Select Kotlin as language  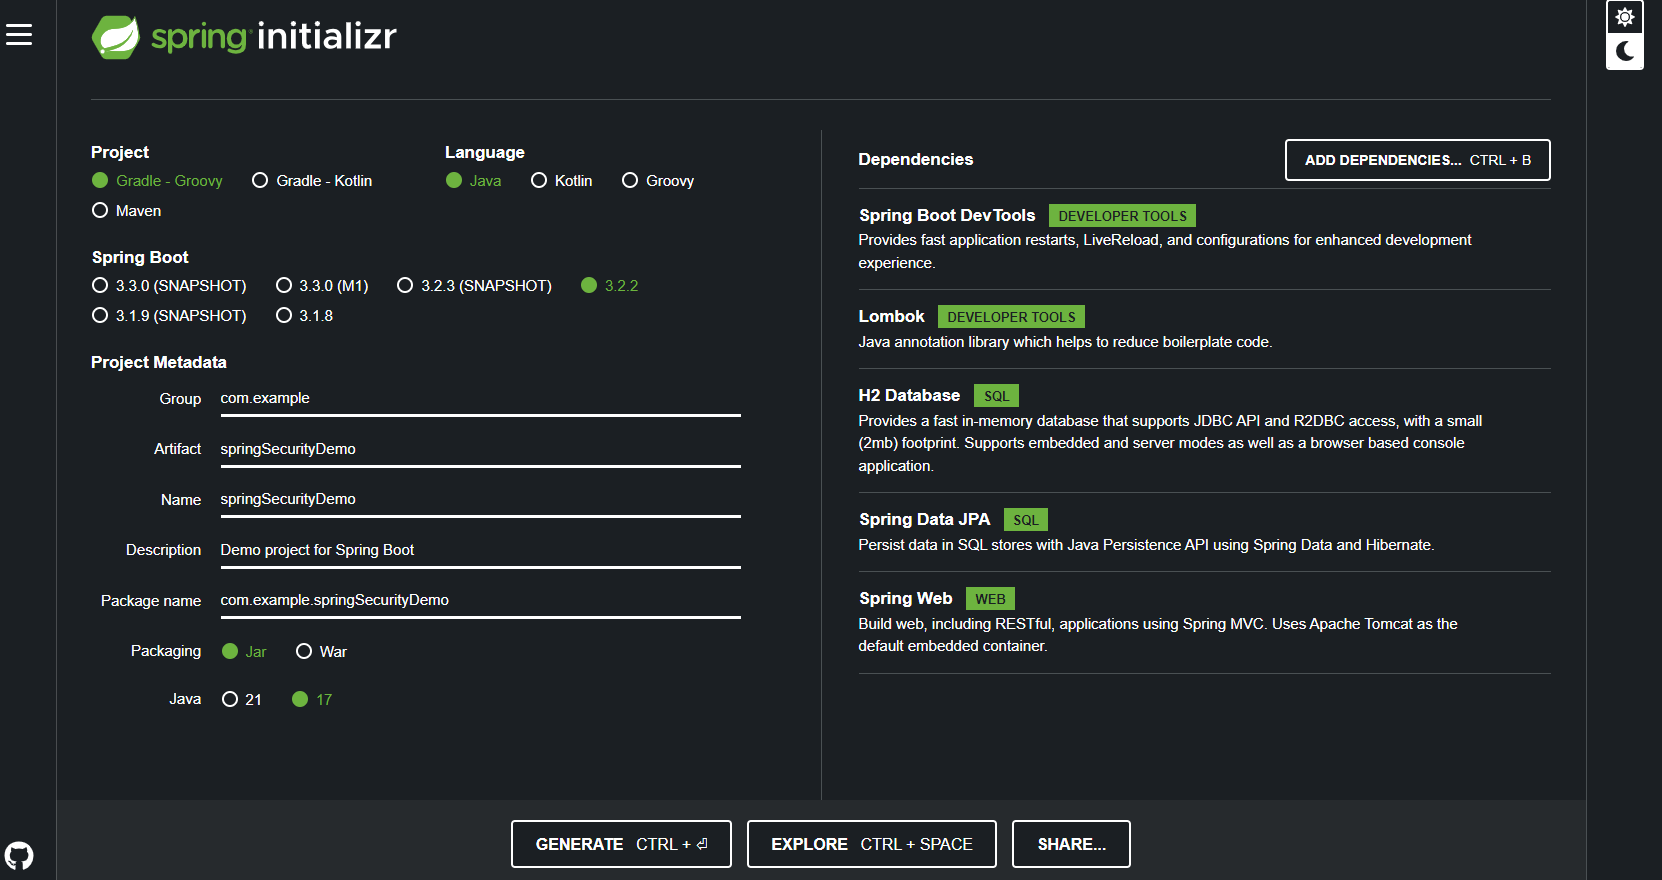point(562,181)
